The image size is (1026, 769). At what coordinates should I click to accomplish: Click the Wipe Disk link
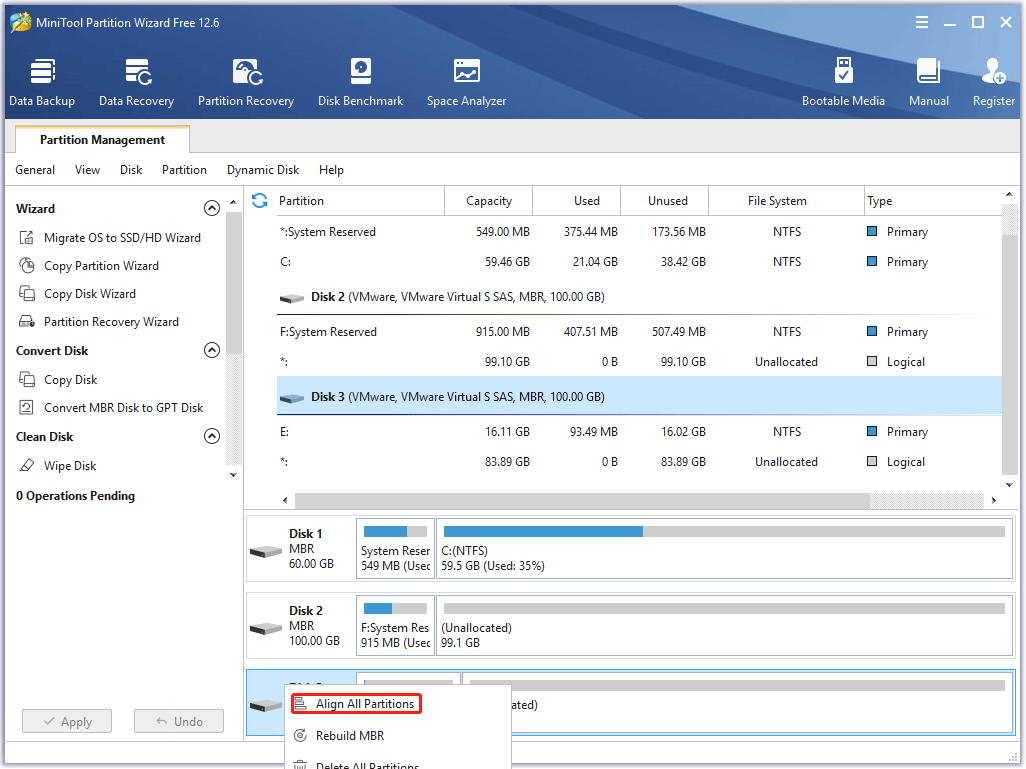(70, 465)
